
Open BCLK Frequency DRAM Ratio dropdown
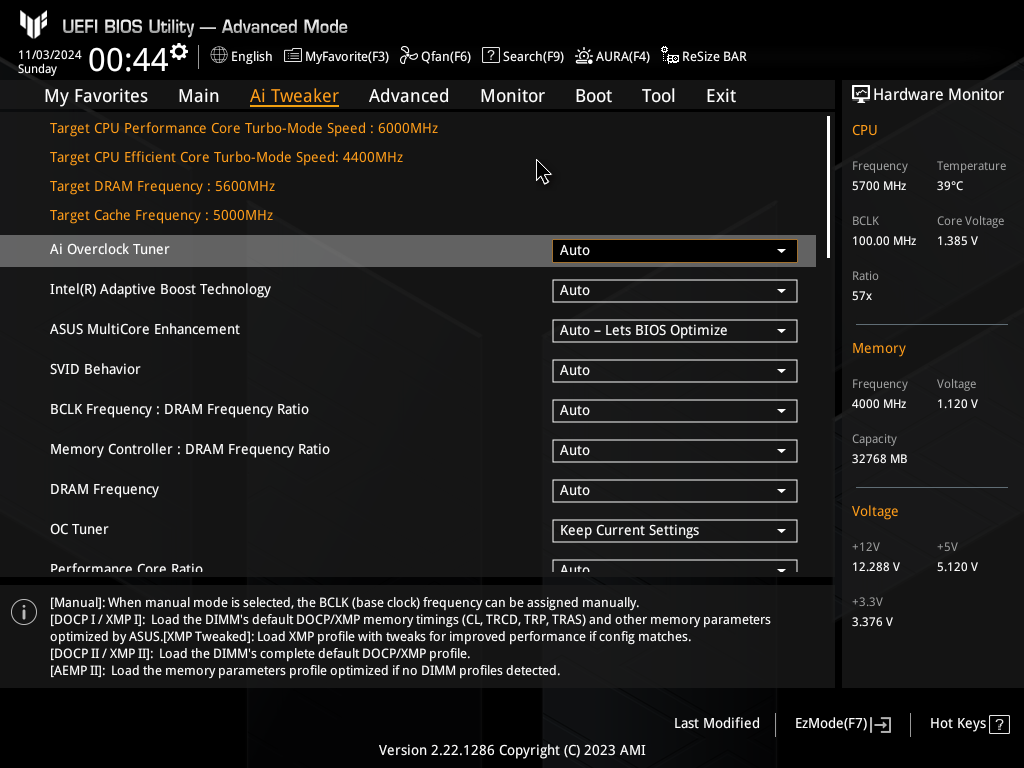(x=675, y=411)
